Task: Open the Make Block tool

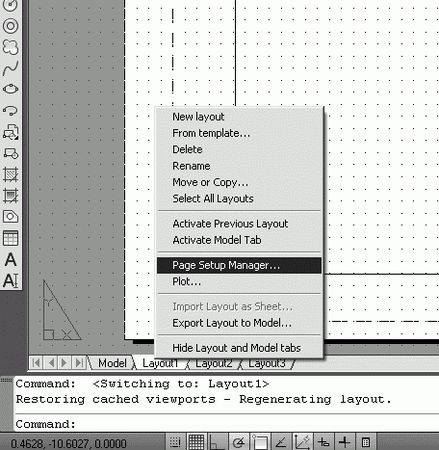Action: coord(10,153)
